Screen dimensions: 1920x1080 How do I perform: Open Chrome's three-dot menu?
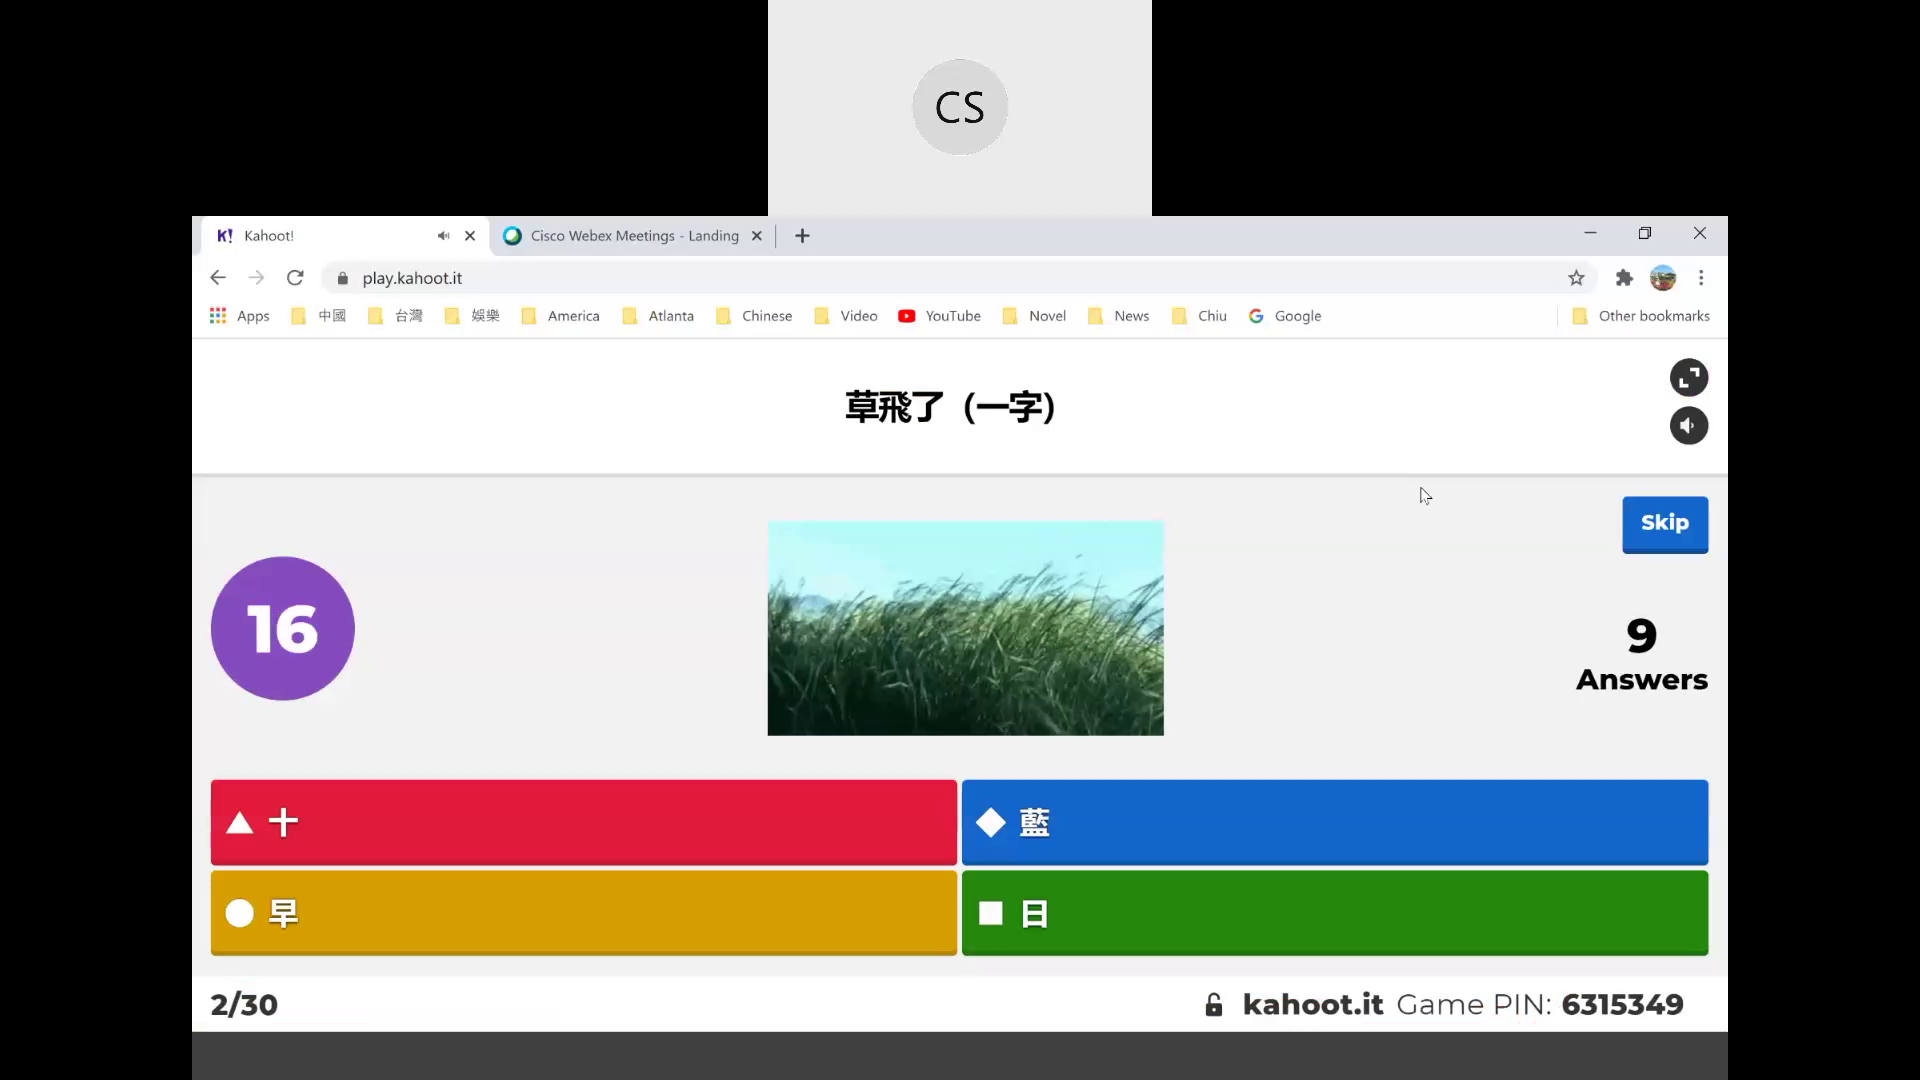(1700, 278)
